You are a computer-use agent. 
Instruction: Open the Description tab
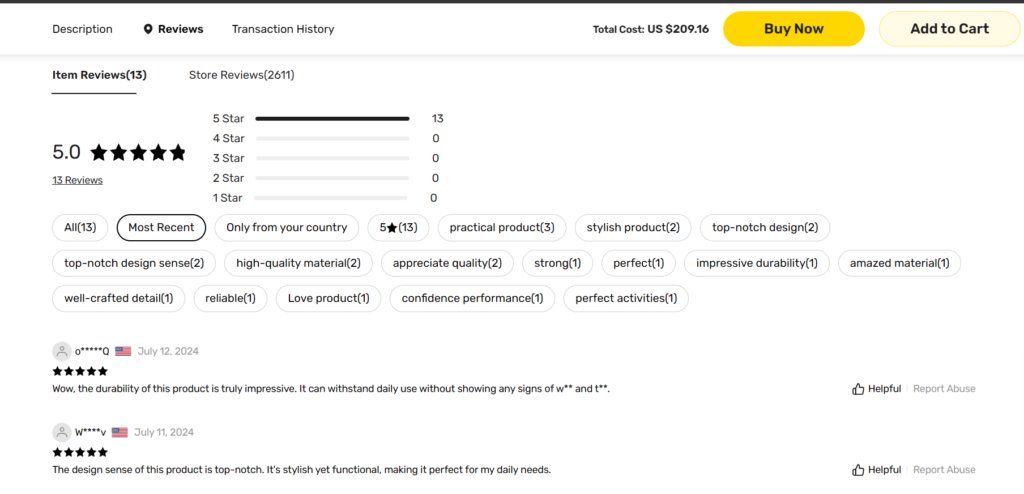(x=82, y=29)
